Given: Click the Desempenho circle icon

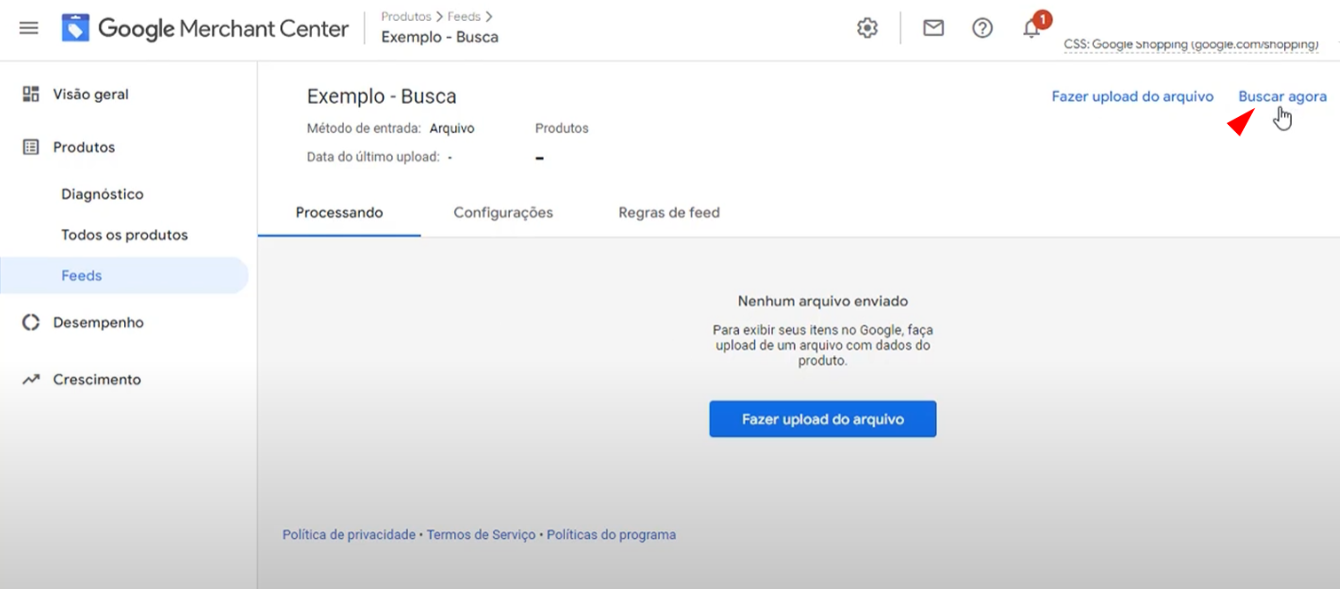Looking at the screenshot, I should tap(31, 322).
